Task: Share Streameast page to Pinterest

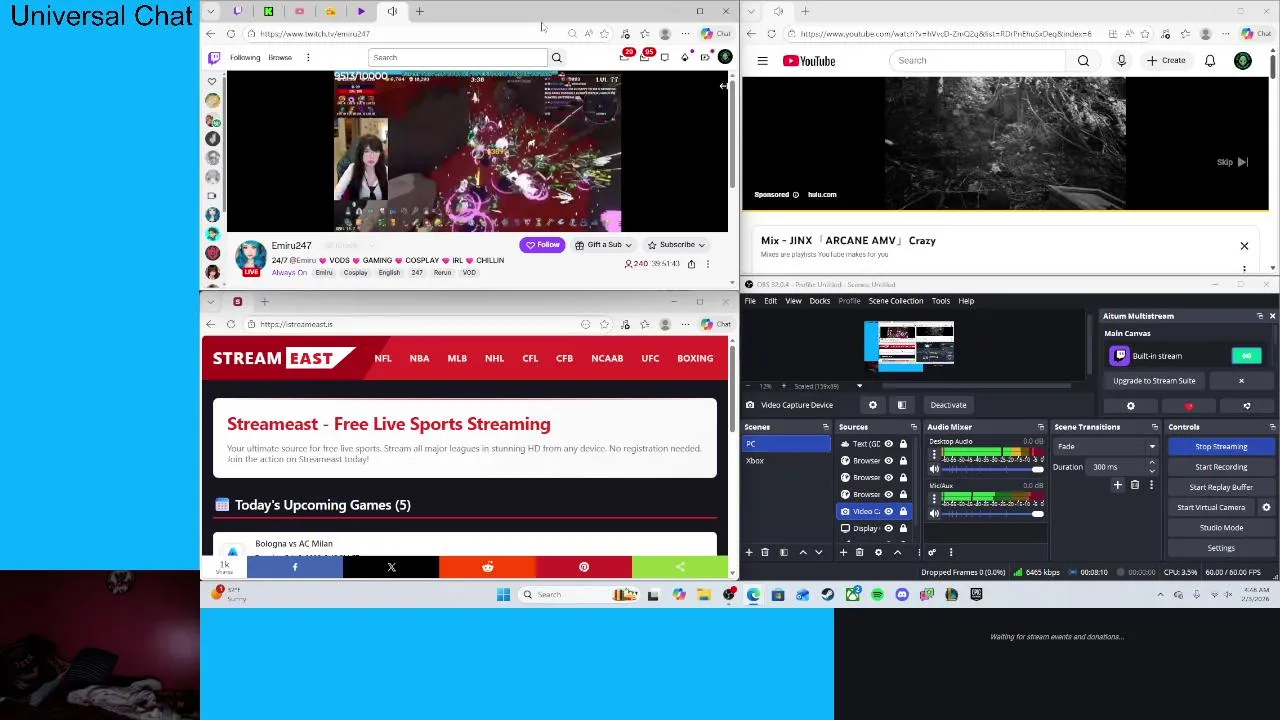Action: pyautogui.click(x=584, y=567)
